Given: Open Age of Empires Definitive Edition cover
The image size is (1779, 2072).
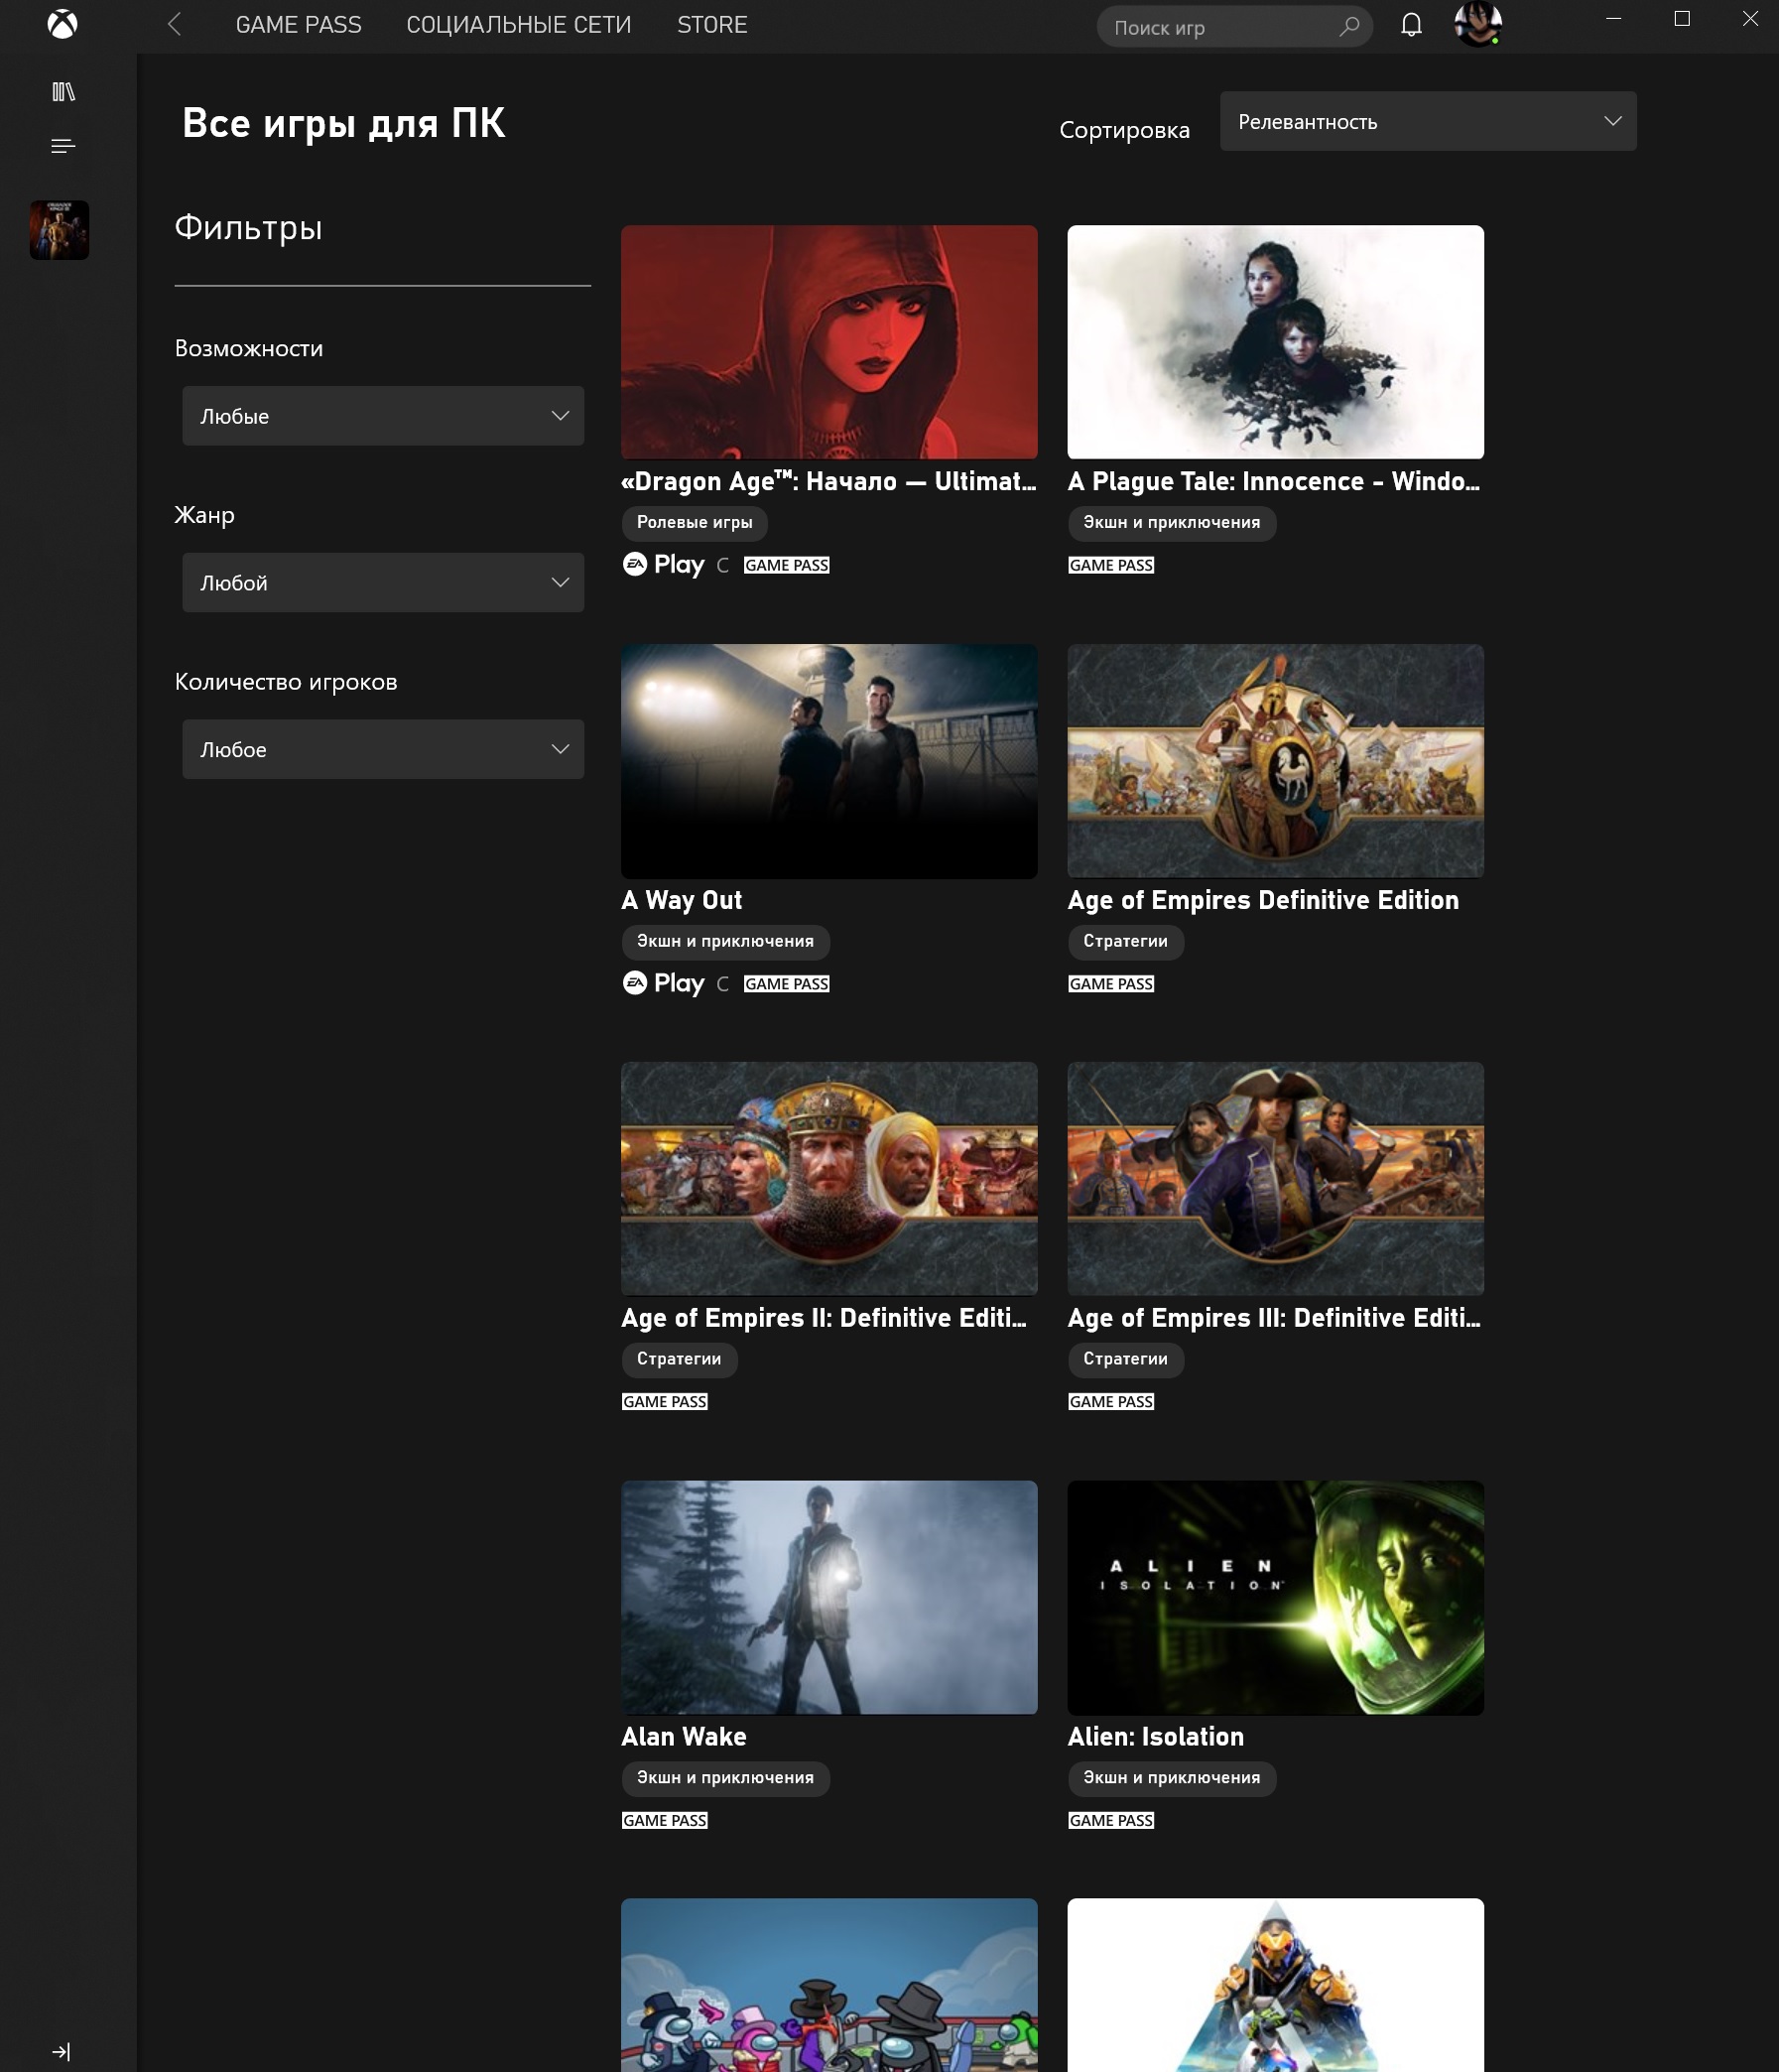Looking at the screenshot, I should tap(1275, 761).
